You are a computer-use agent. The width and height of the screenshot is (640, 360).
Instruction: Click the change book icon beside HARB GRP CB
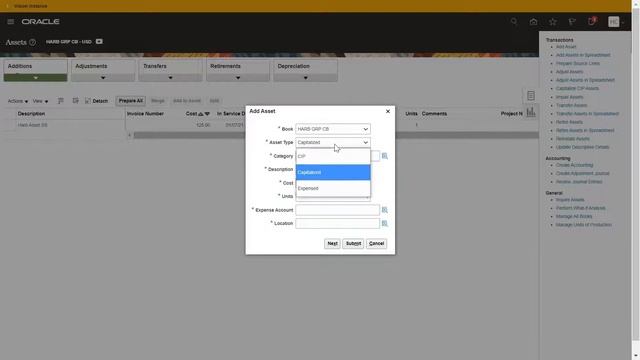pyautogui.click(x=99, y=42)
